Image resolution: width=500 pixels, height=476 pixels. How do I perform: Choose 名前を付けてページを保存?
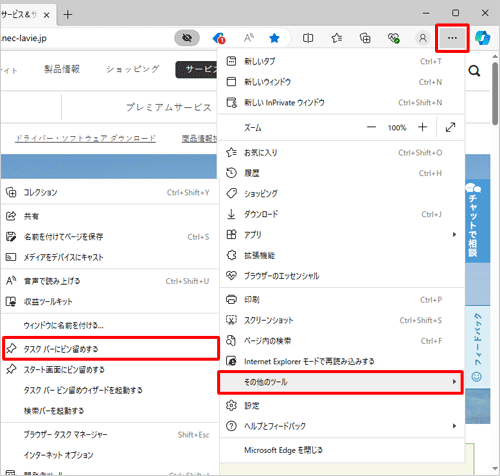tap(109, 237)
